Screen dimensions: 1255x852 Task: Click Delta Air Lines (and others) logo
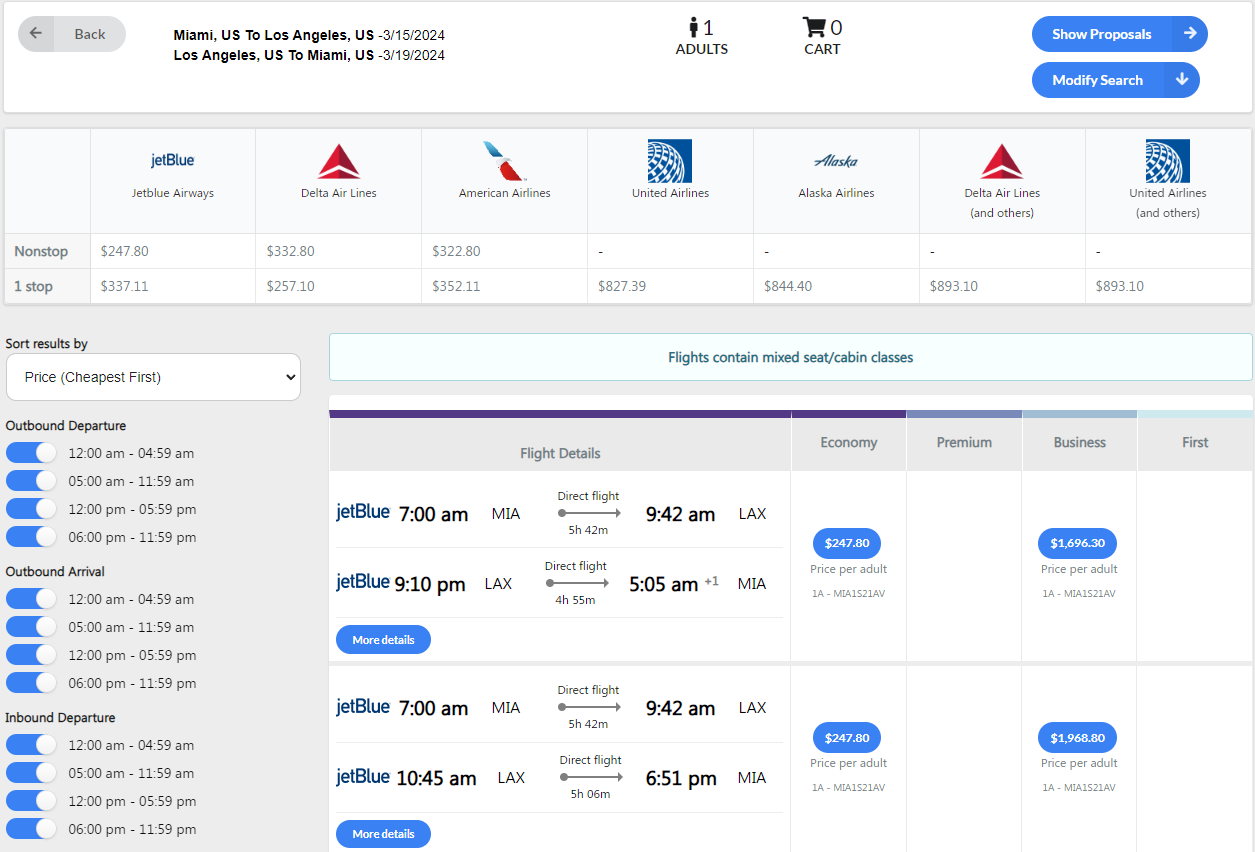coord(1002,161)
